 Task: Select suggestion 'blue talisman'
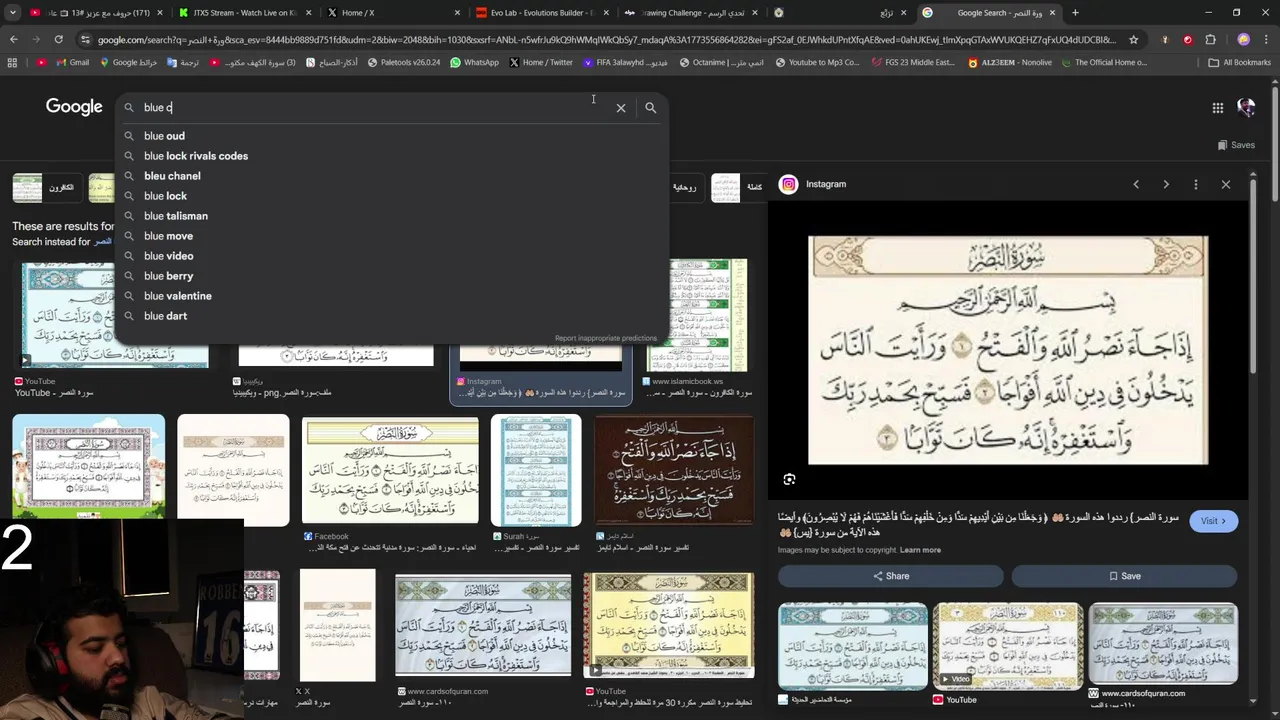tap(390, 216)
